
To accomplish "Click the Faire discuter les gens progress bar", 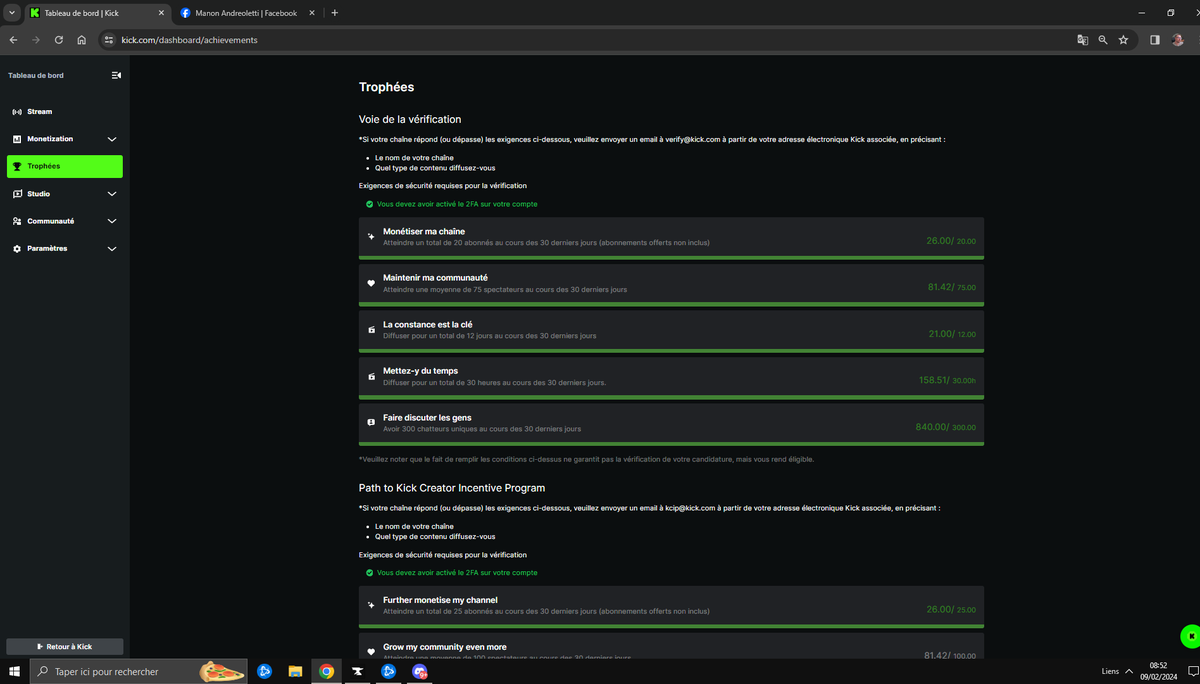I will coord(671,444).
